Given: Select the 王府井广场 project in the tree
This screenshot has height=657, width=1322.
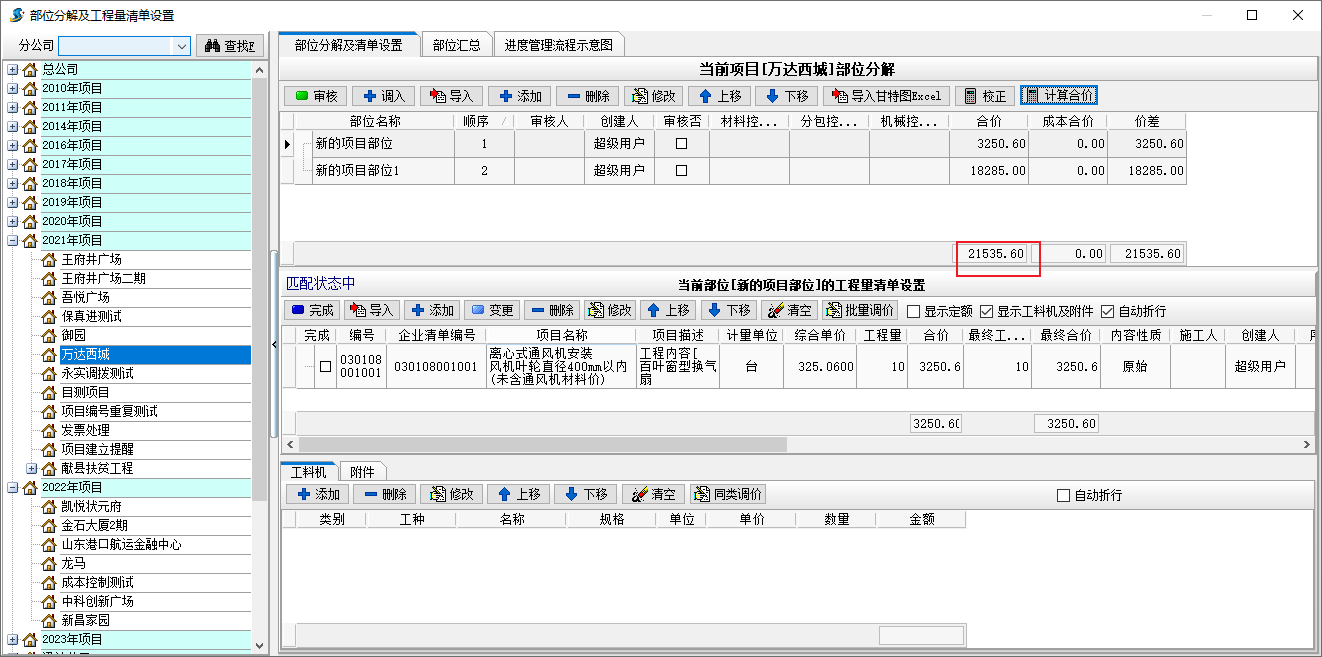Looking at the screenshot, I should pyautogui.click(x=91, y=259).
